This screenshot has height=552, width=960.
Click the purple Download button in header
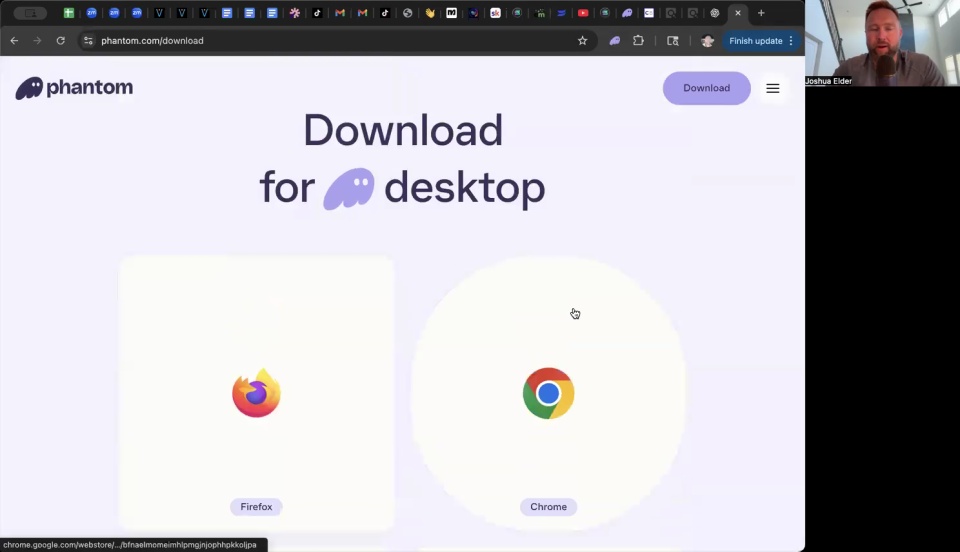pyautogui.click(x=707, y=88)
